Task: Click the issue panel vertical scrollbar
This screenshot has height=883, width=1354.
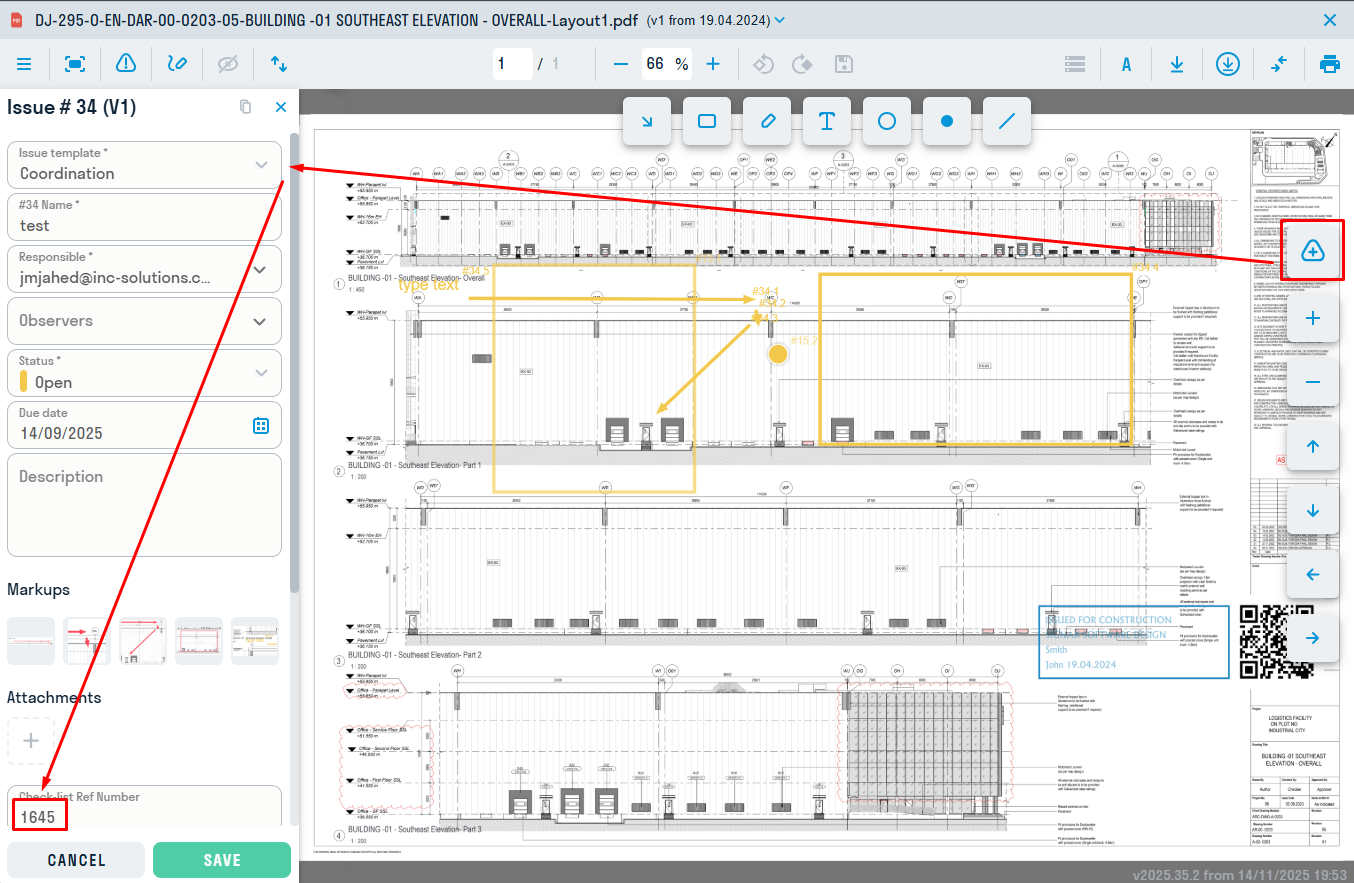Action: coord(294,362)
